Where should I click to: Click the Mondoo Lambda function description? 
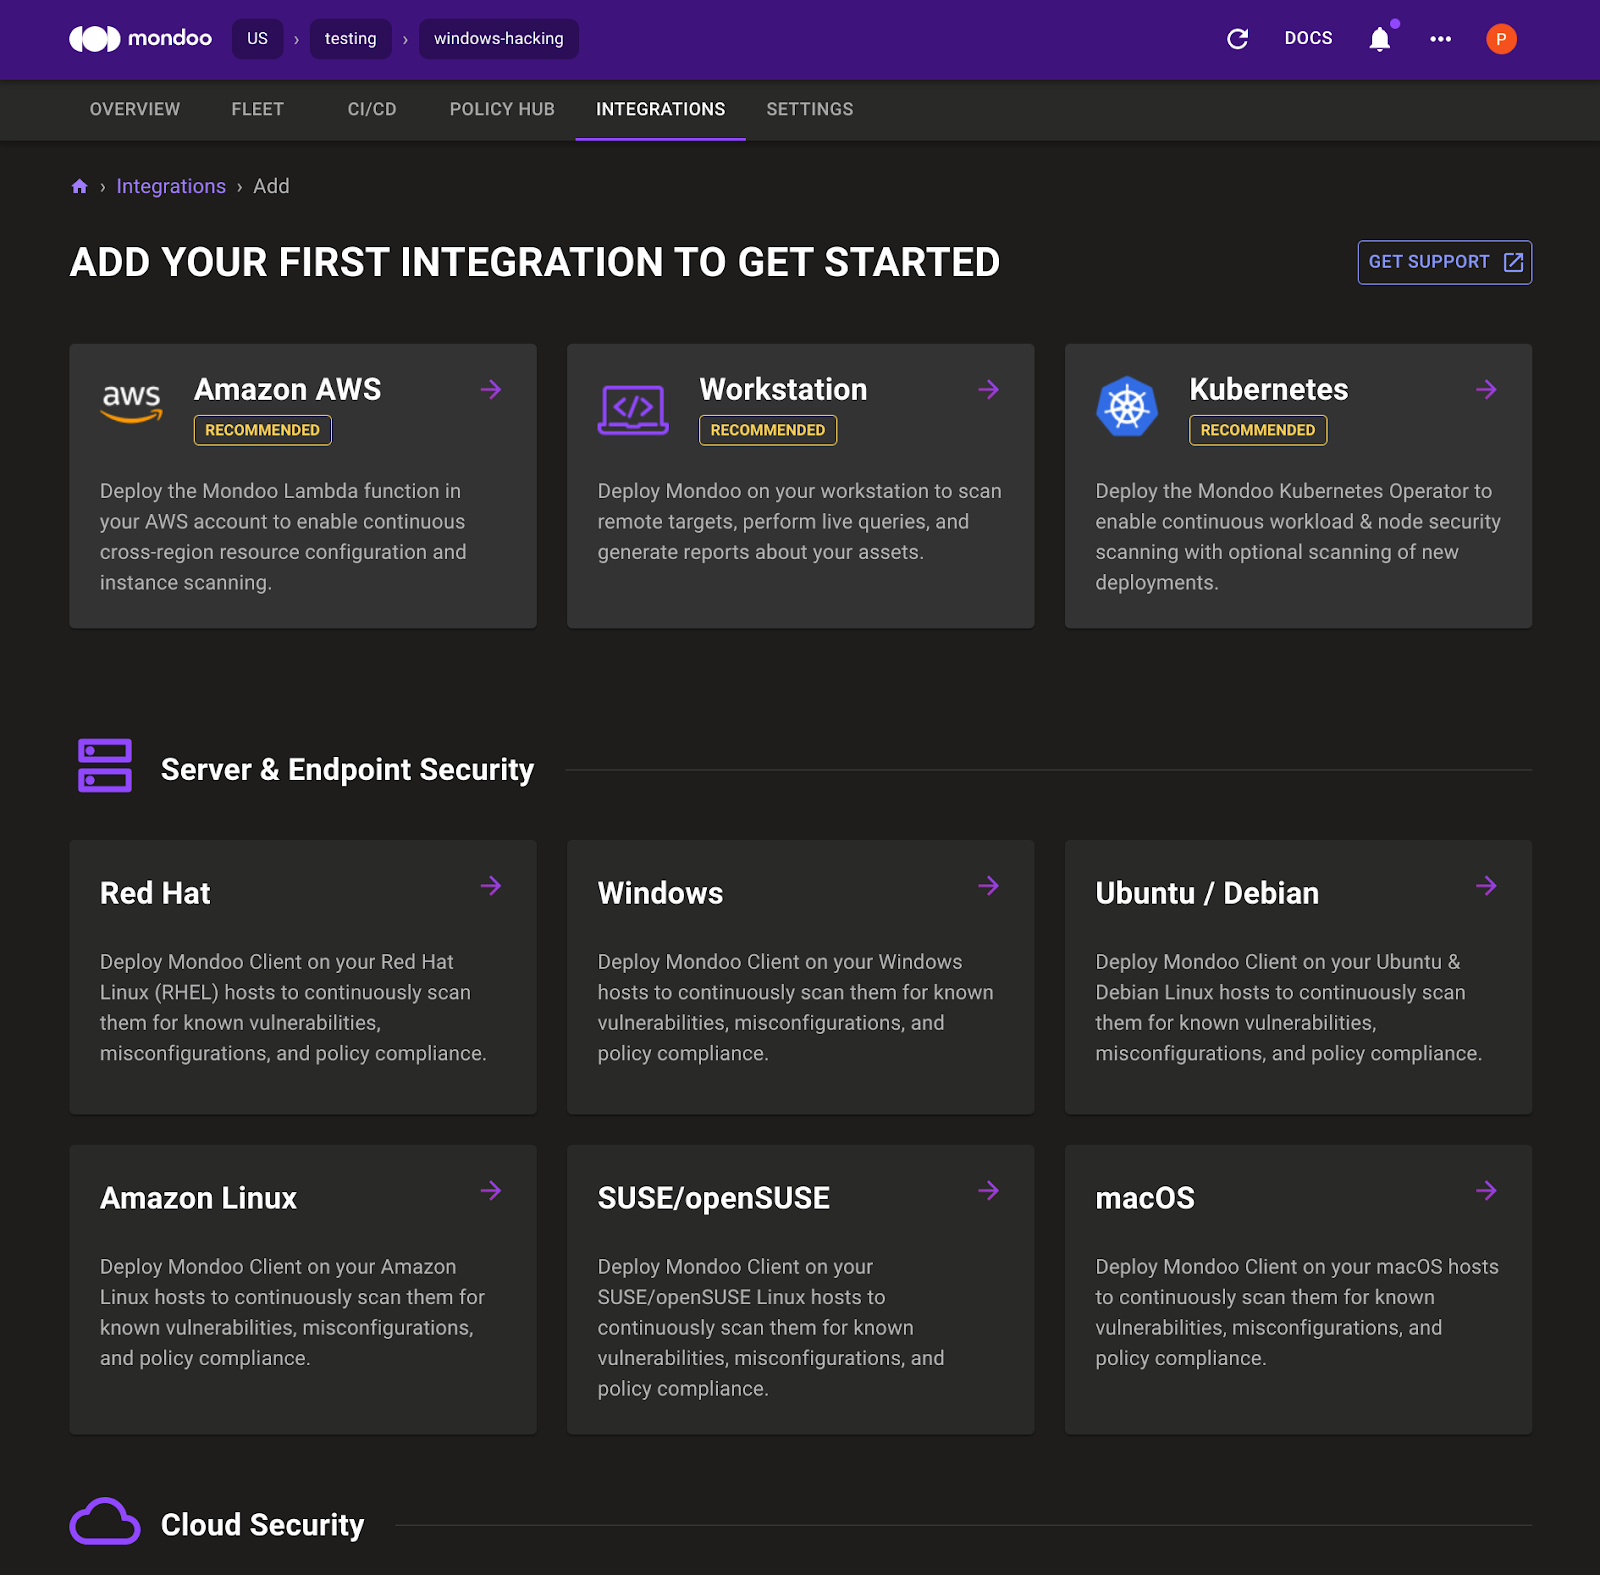tap(283, 536)
